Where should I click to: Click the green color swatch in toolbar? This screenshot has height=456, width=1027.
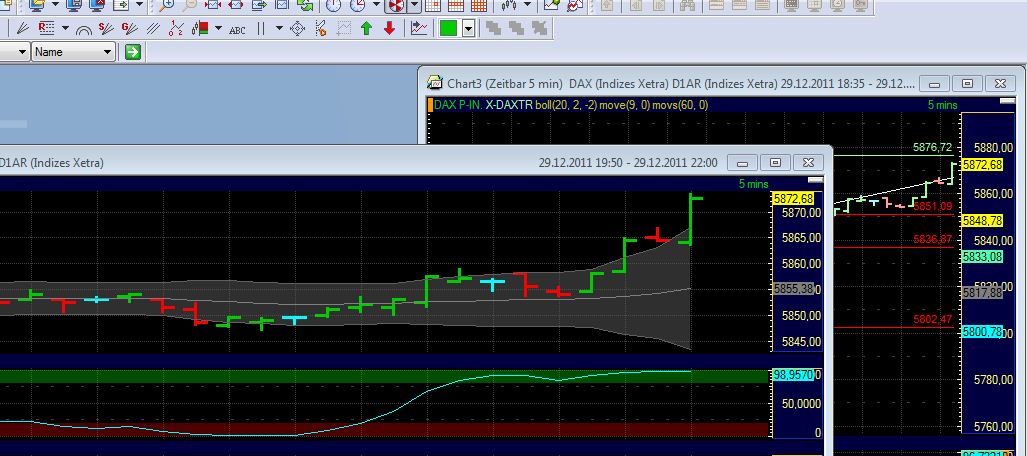(447, 28)
